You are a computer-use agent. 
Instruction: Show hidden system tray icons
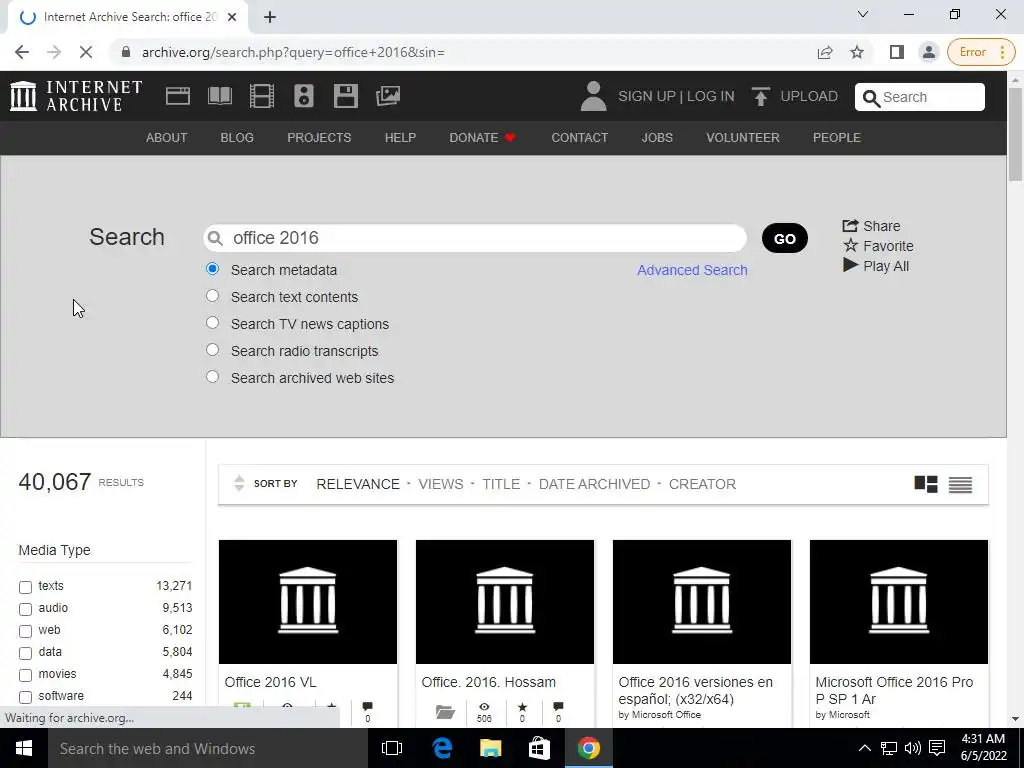pyautogui.click(x=864, y=748)
